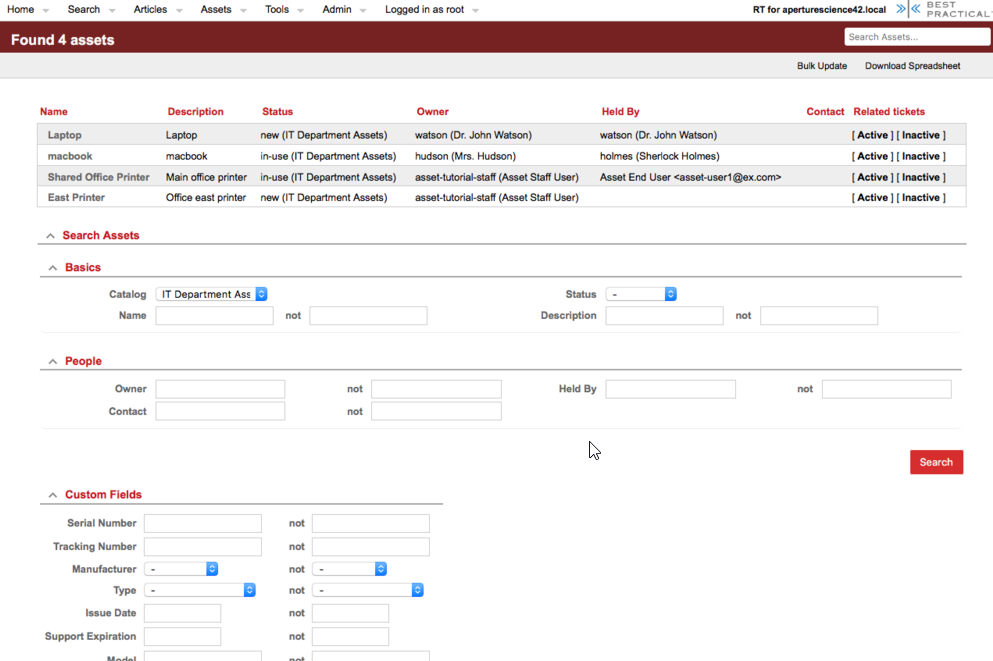Show Active tickets for macbook

point(872,156)
